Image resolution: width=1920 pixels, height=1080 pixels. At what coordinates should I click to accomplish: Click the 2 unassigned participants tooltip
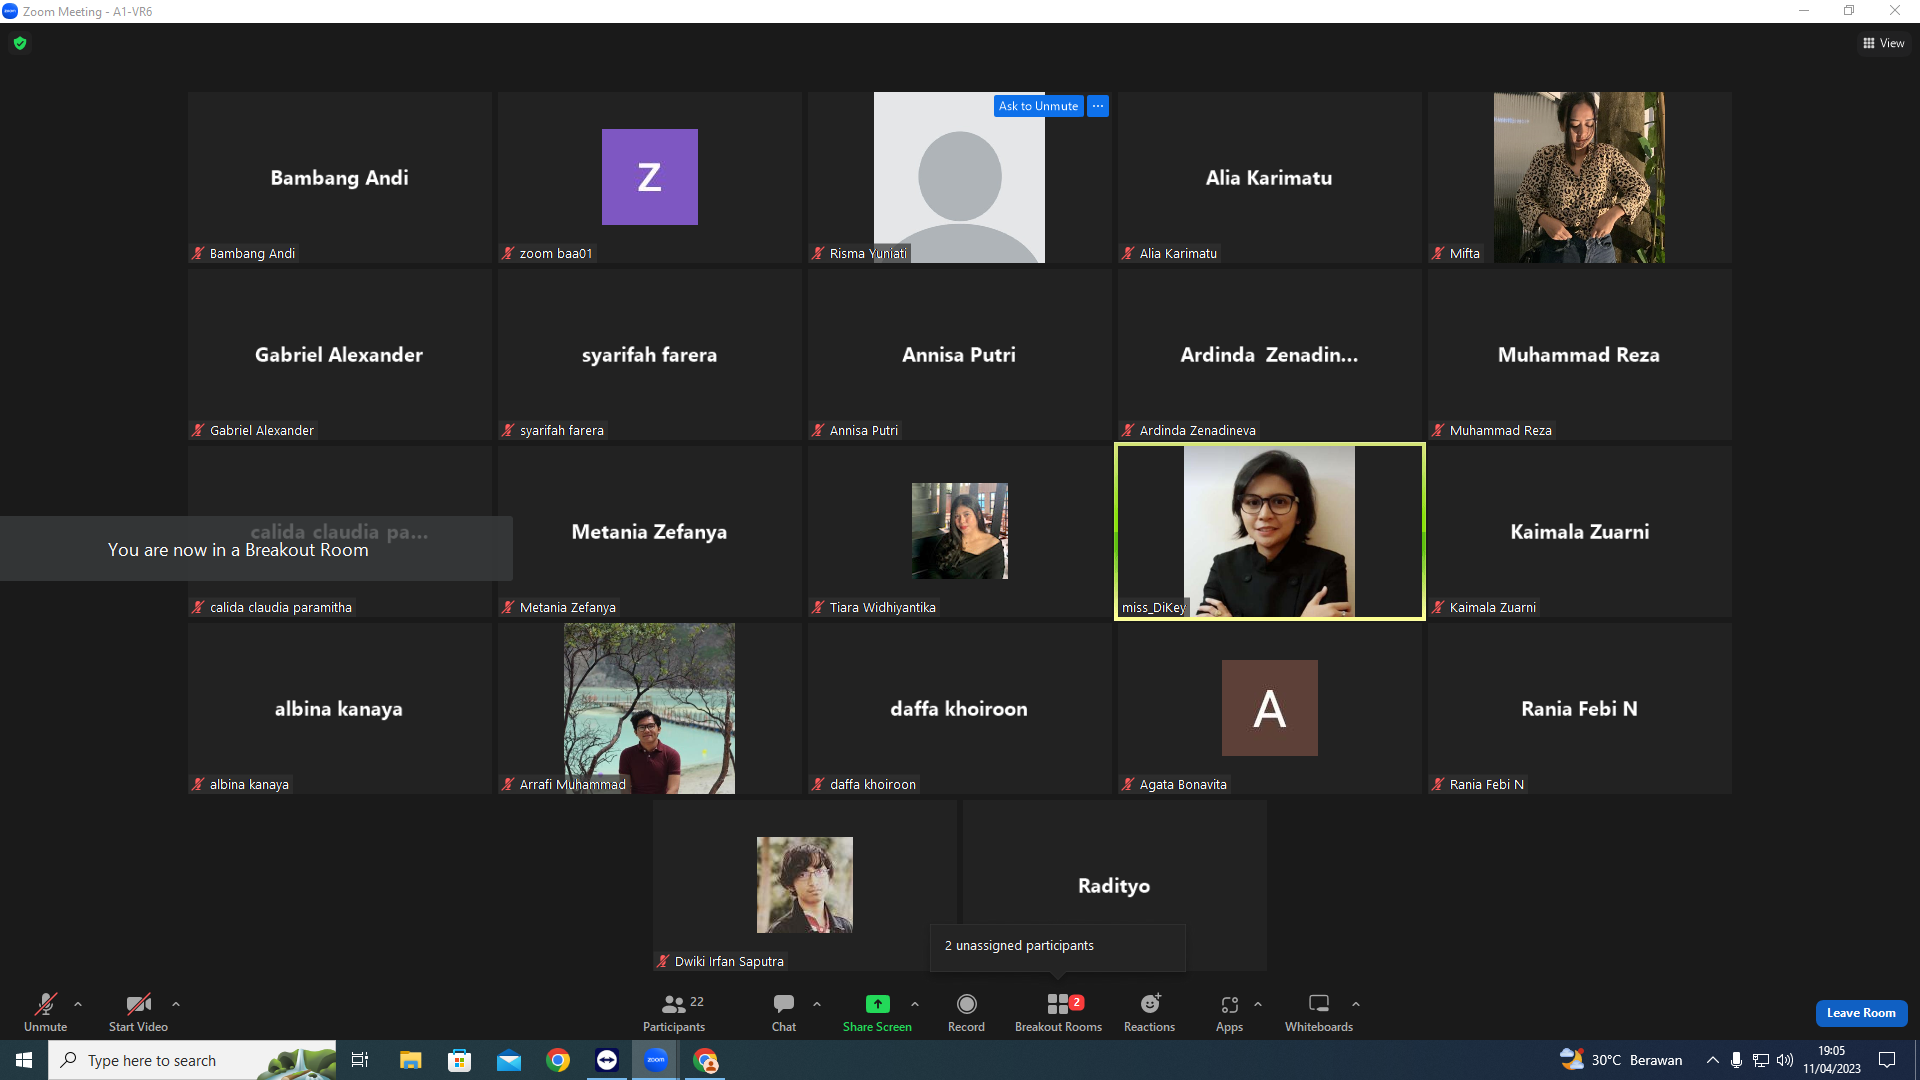point(1058,946)
